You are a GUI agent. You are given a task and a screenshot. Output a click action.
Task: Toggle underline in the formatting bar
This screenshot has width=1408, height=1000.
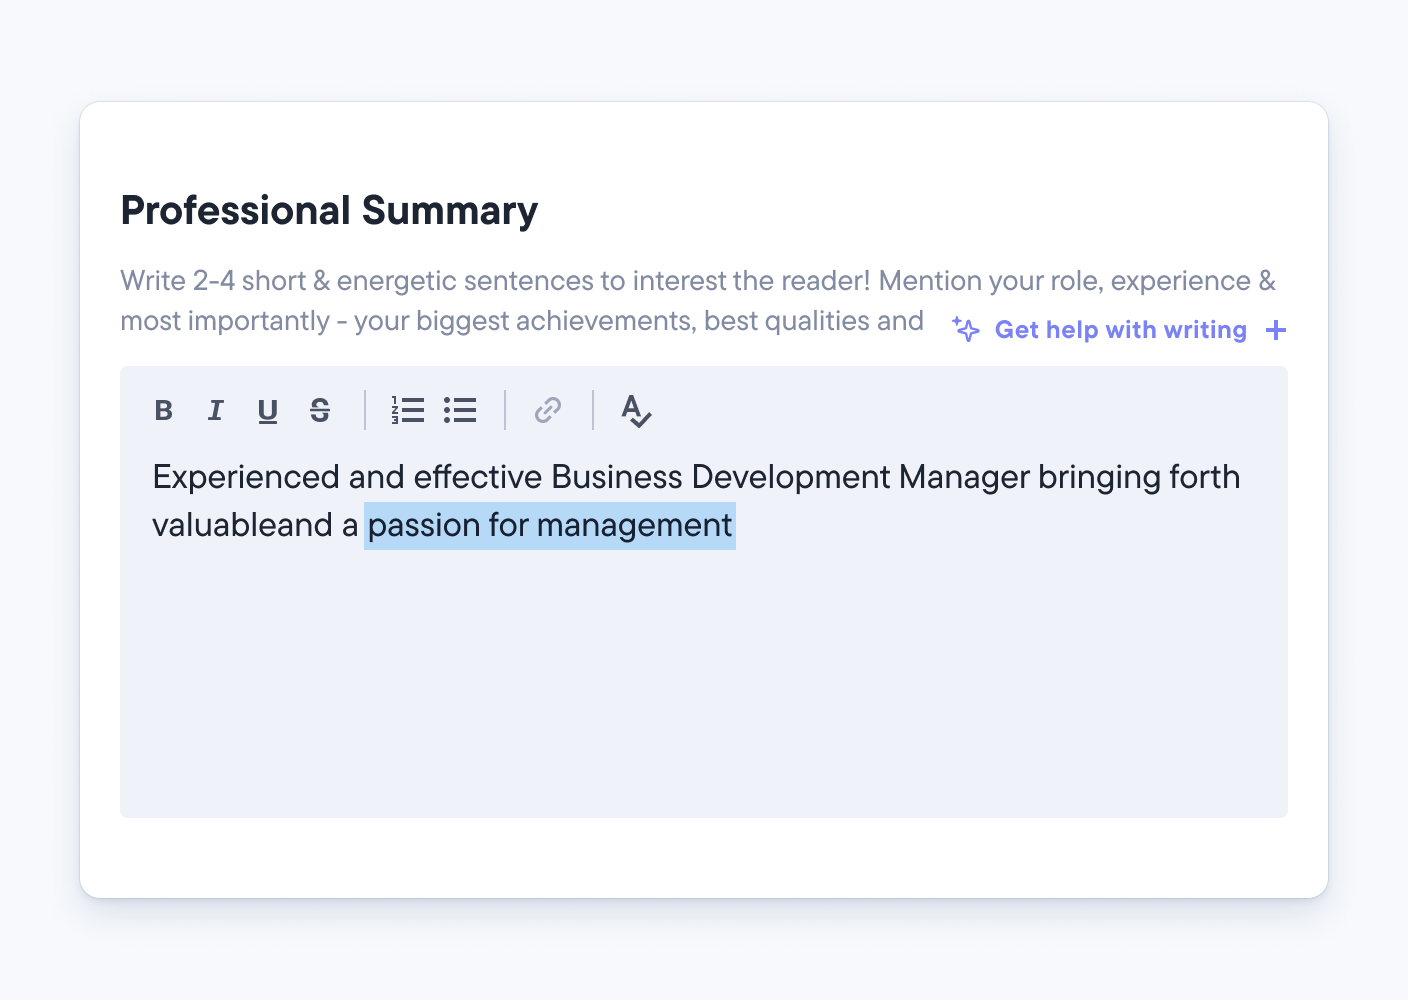pyautogui.click(x=267, y=410)
